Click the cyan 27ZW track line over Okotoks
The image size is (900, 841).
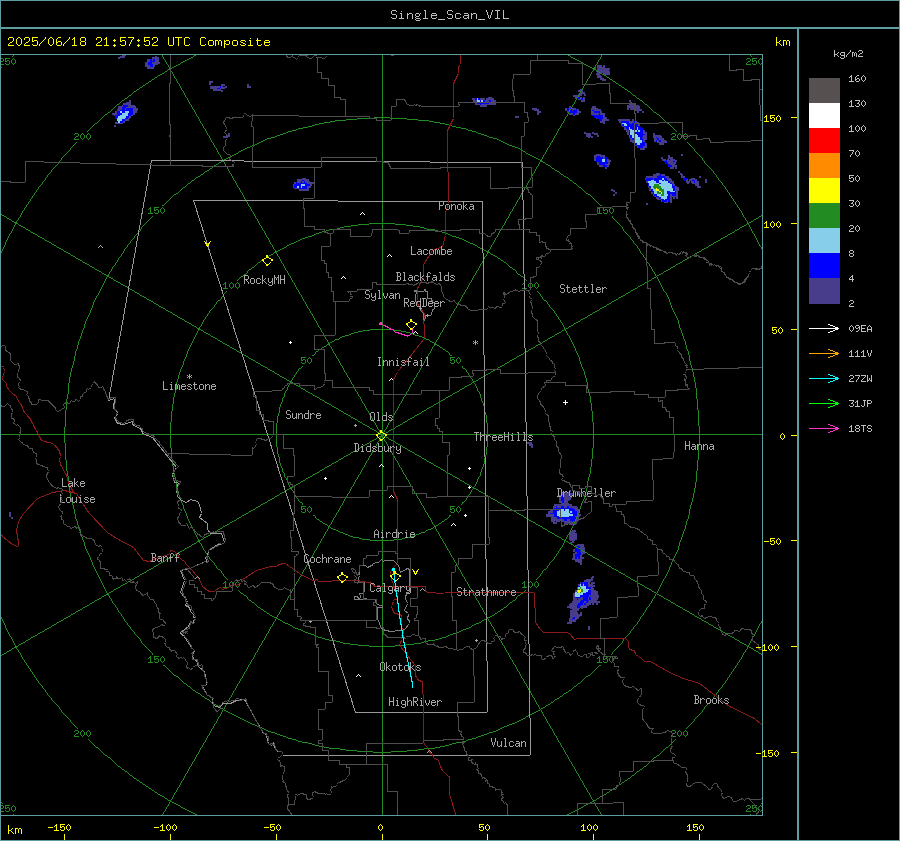403,629
